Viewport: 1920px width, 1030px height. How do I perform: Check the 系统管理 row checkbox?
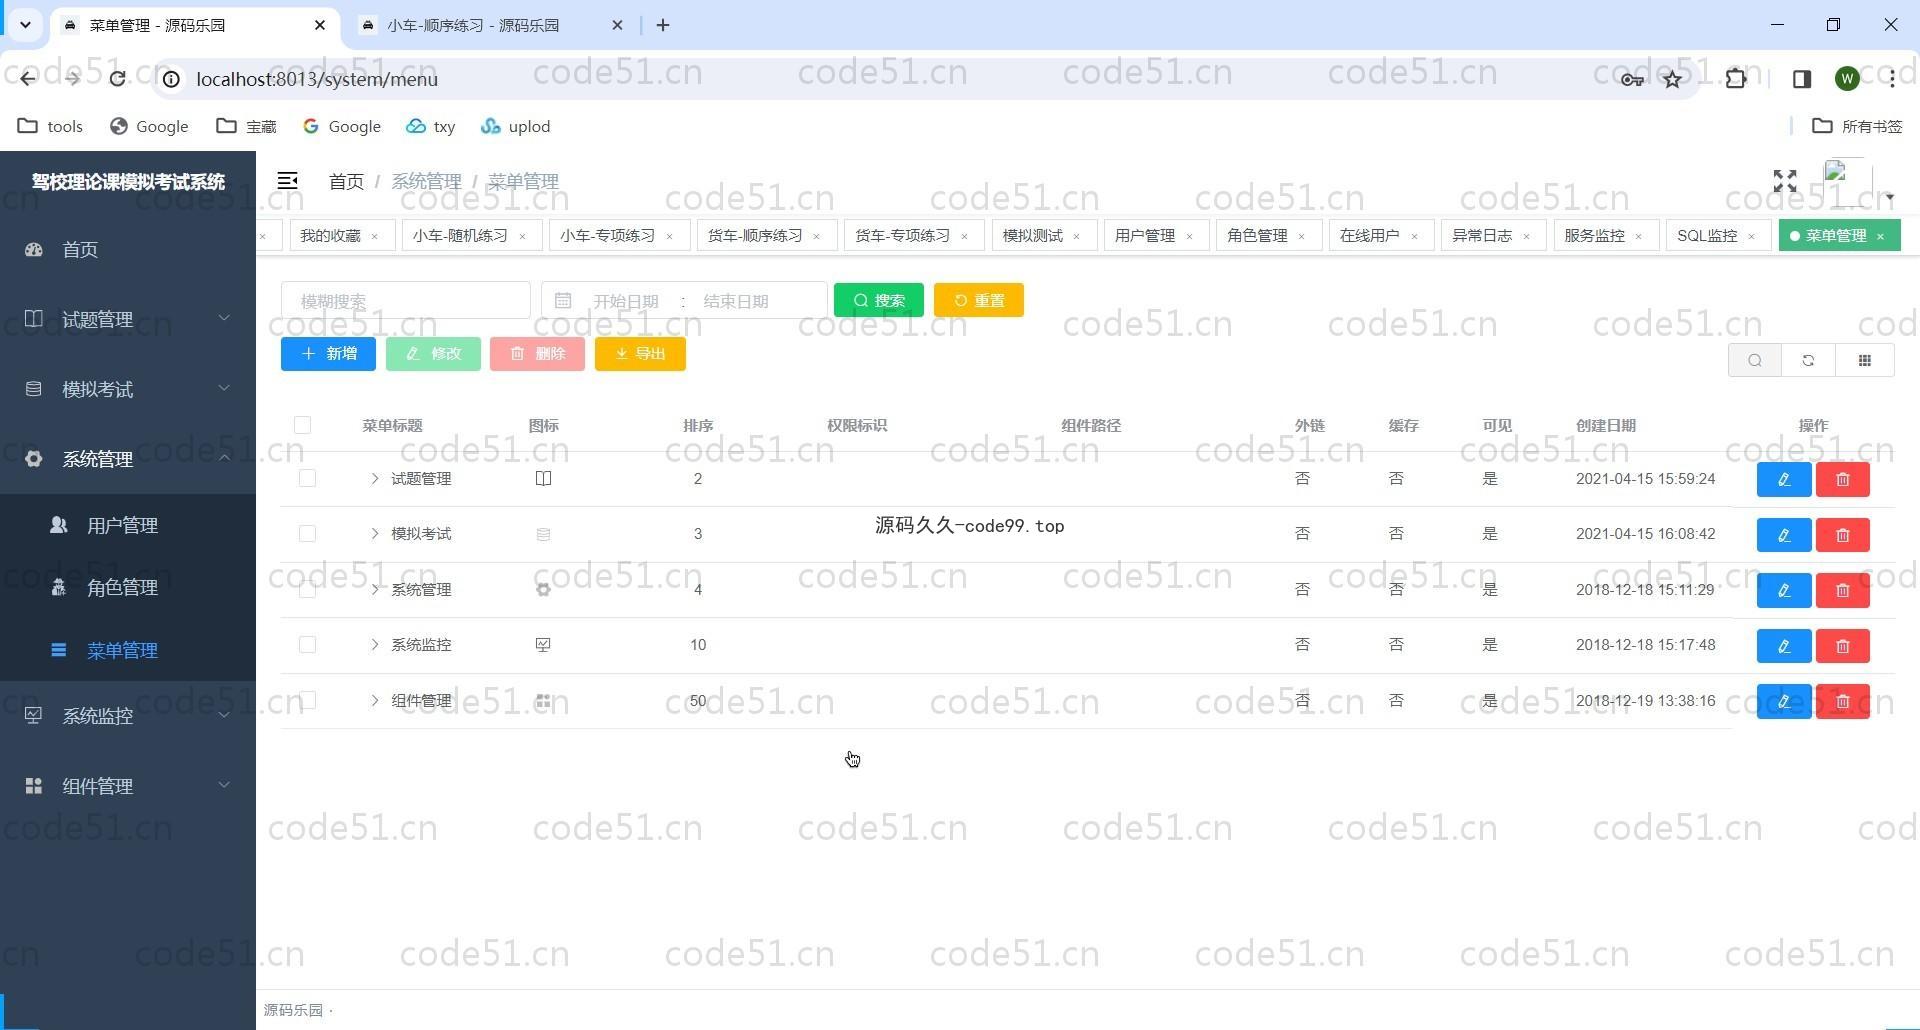(307, 589)
